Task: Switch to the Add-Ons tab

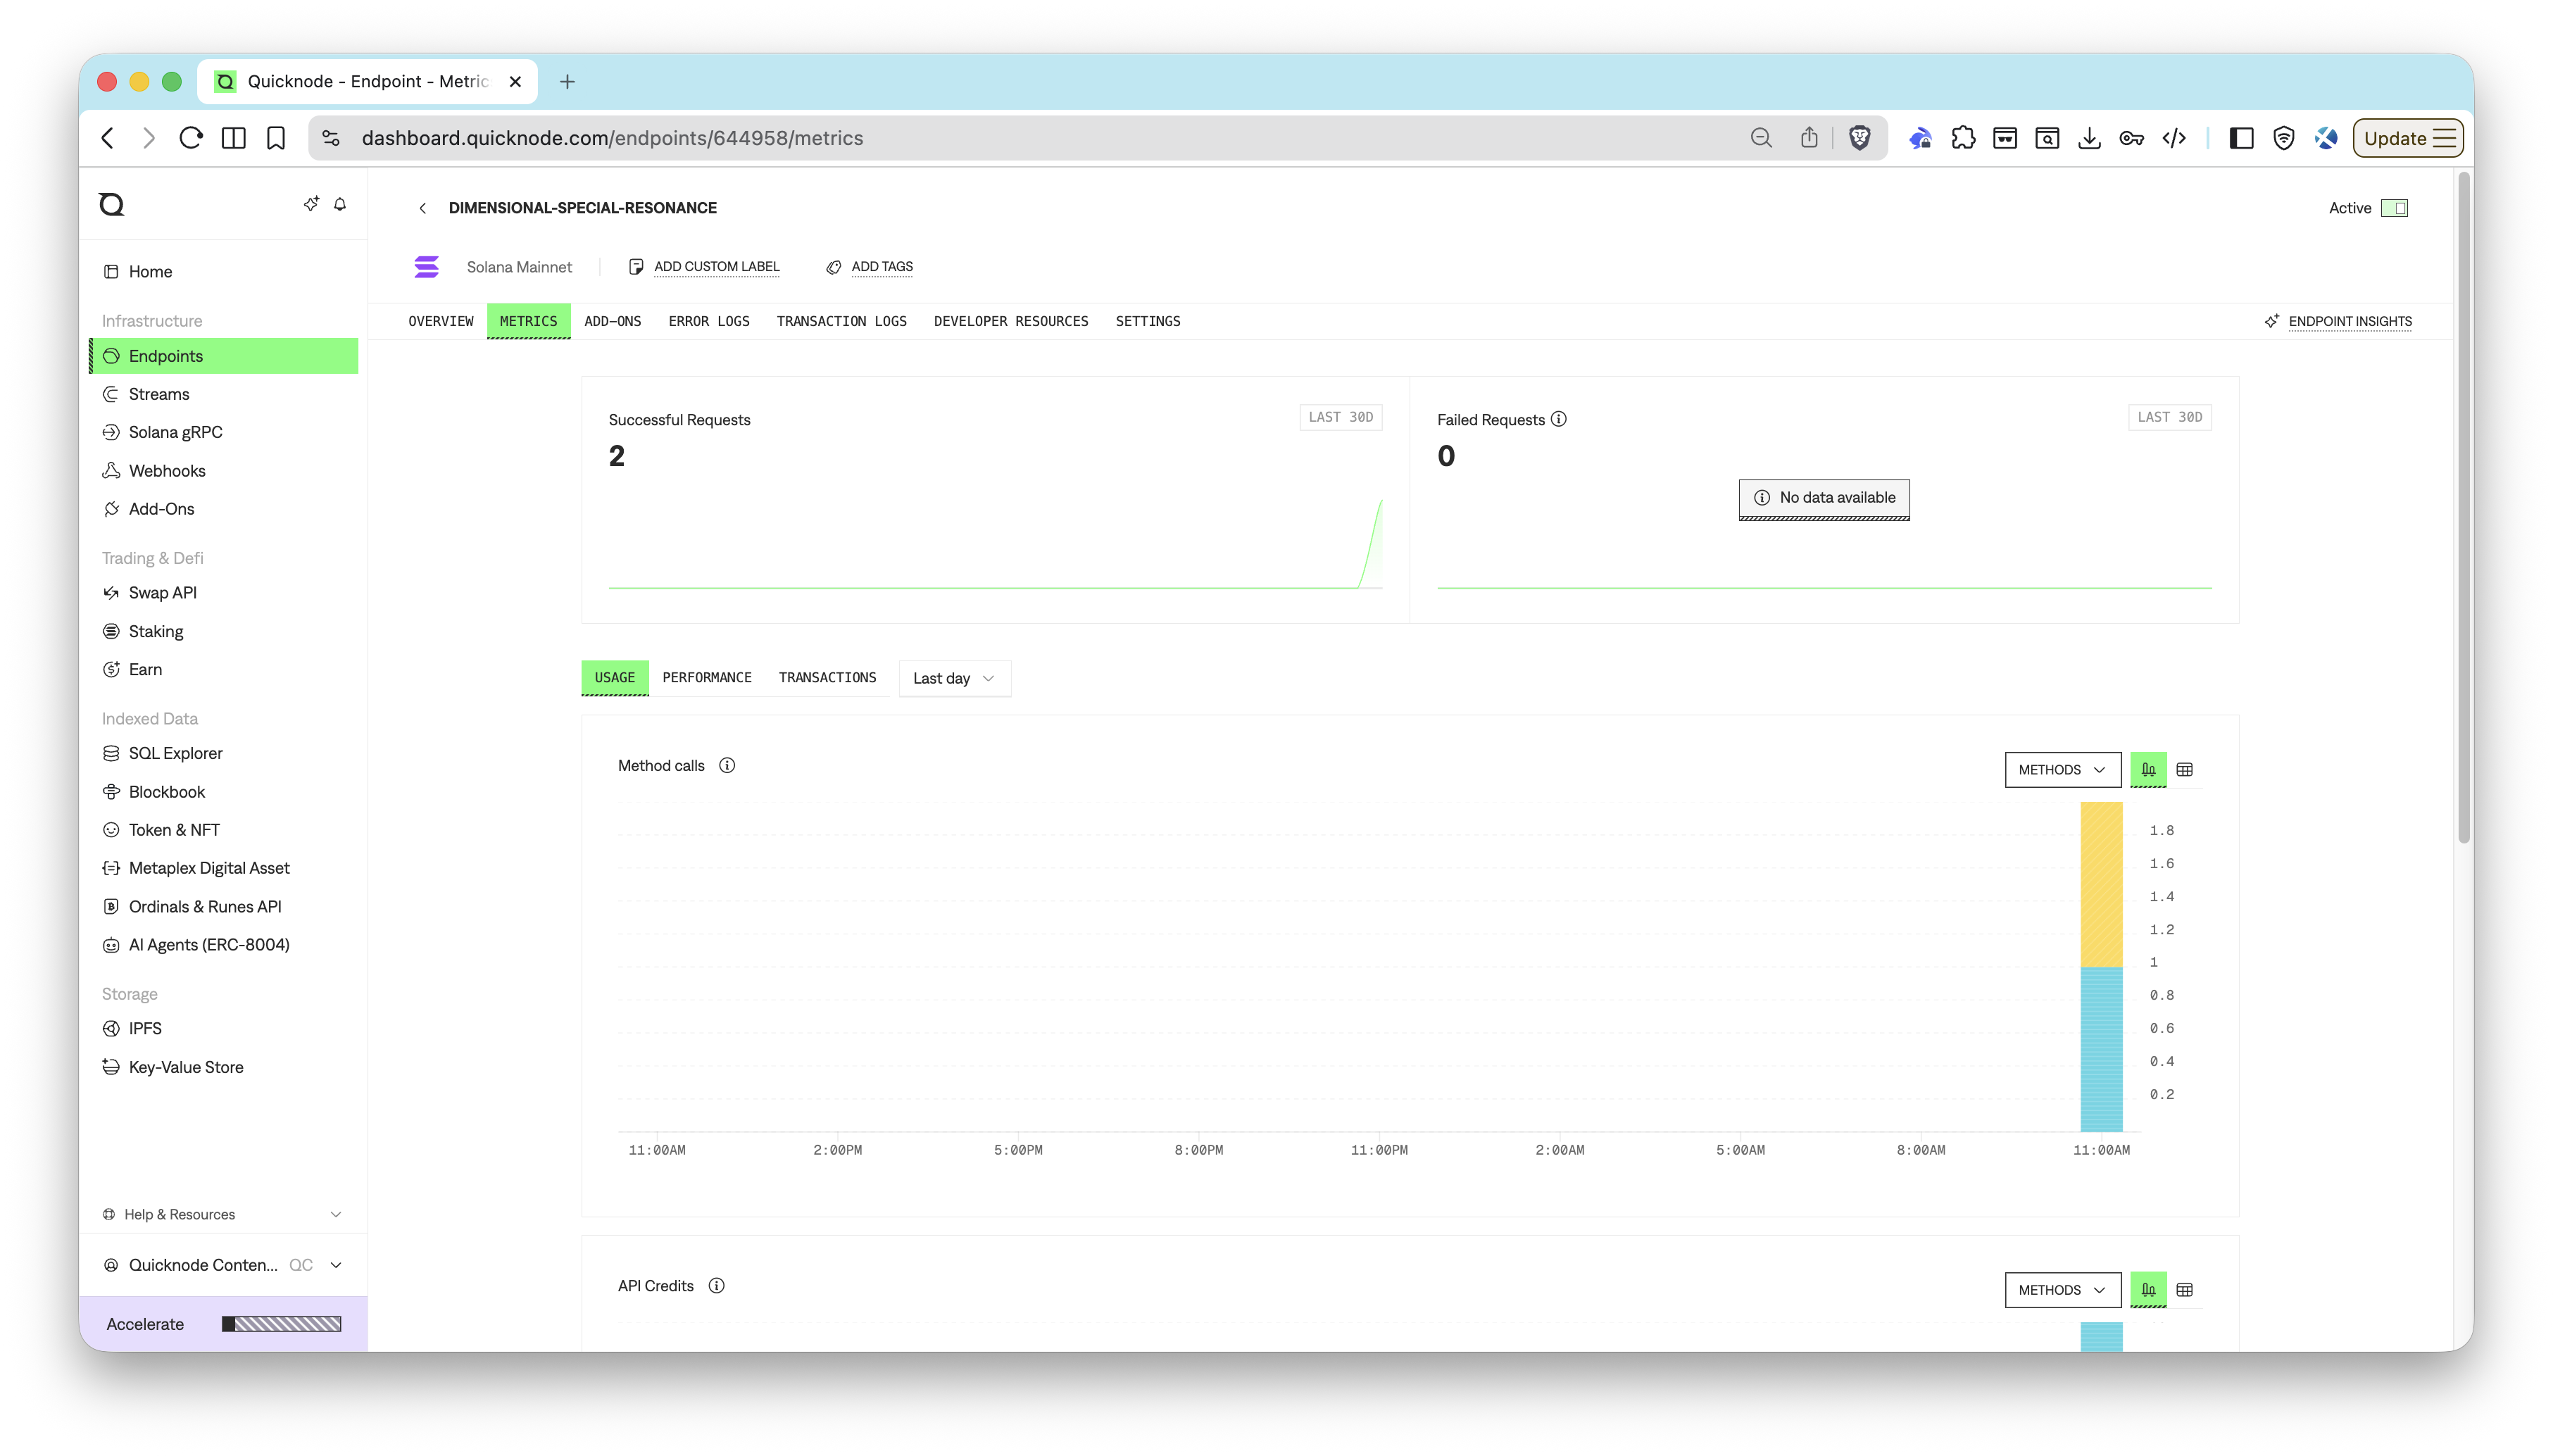Action: pos(613,321)
